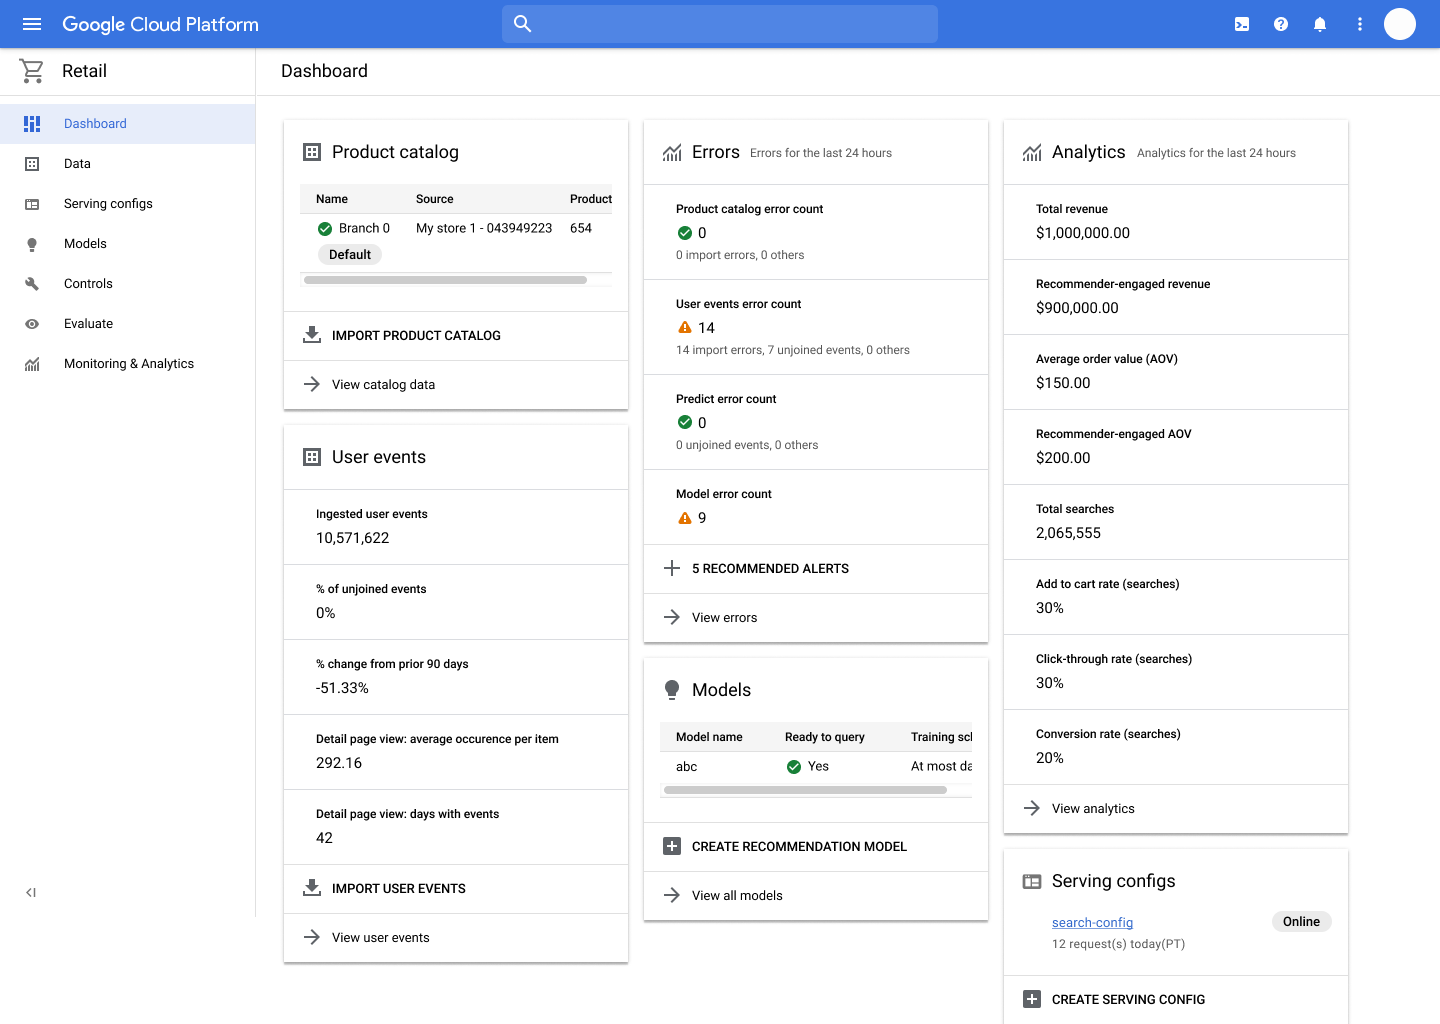Screen dimensions: 1440x1024
Task: Open Evaluate in the sidebar
Action: tap(128, 324)
